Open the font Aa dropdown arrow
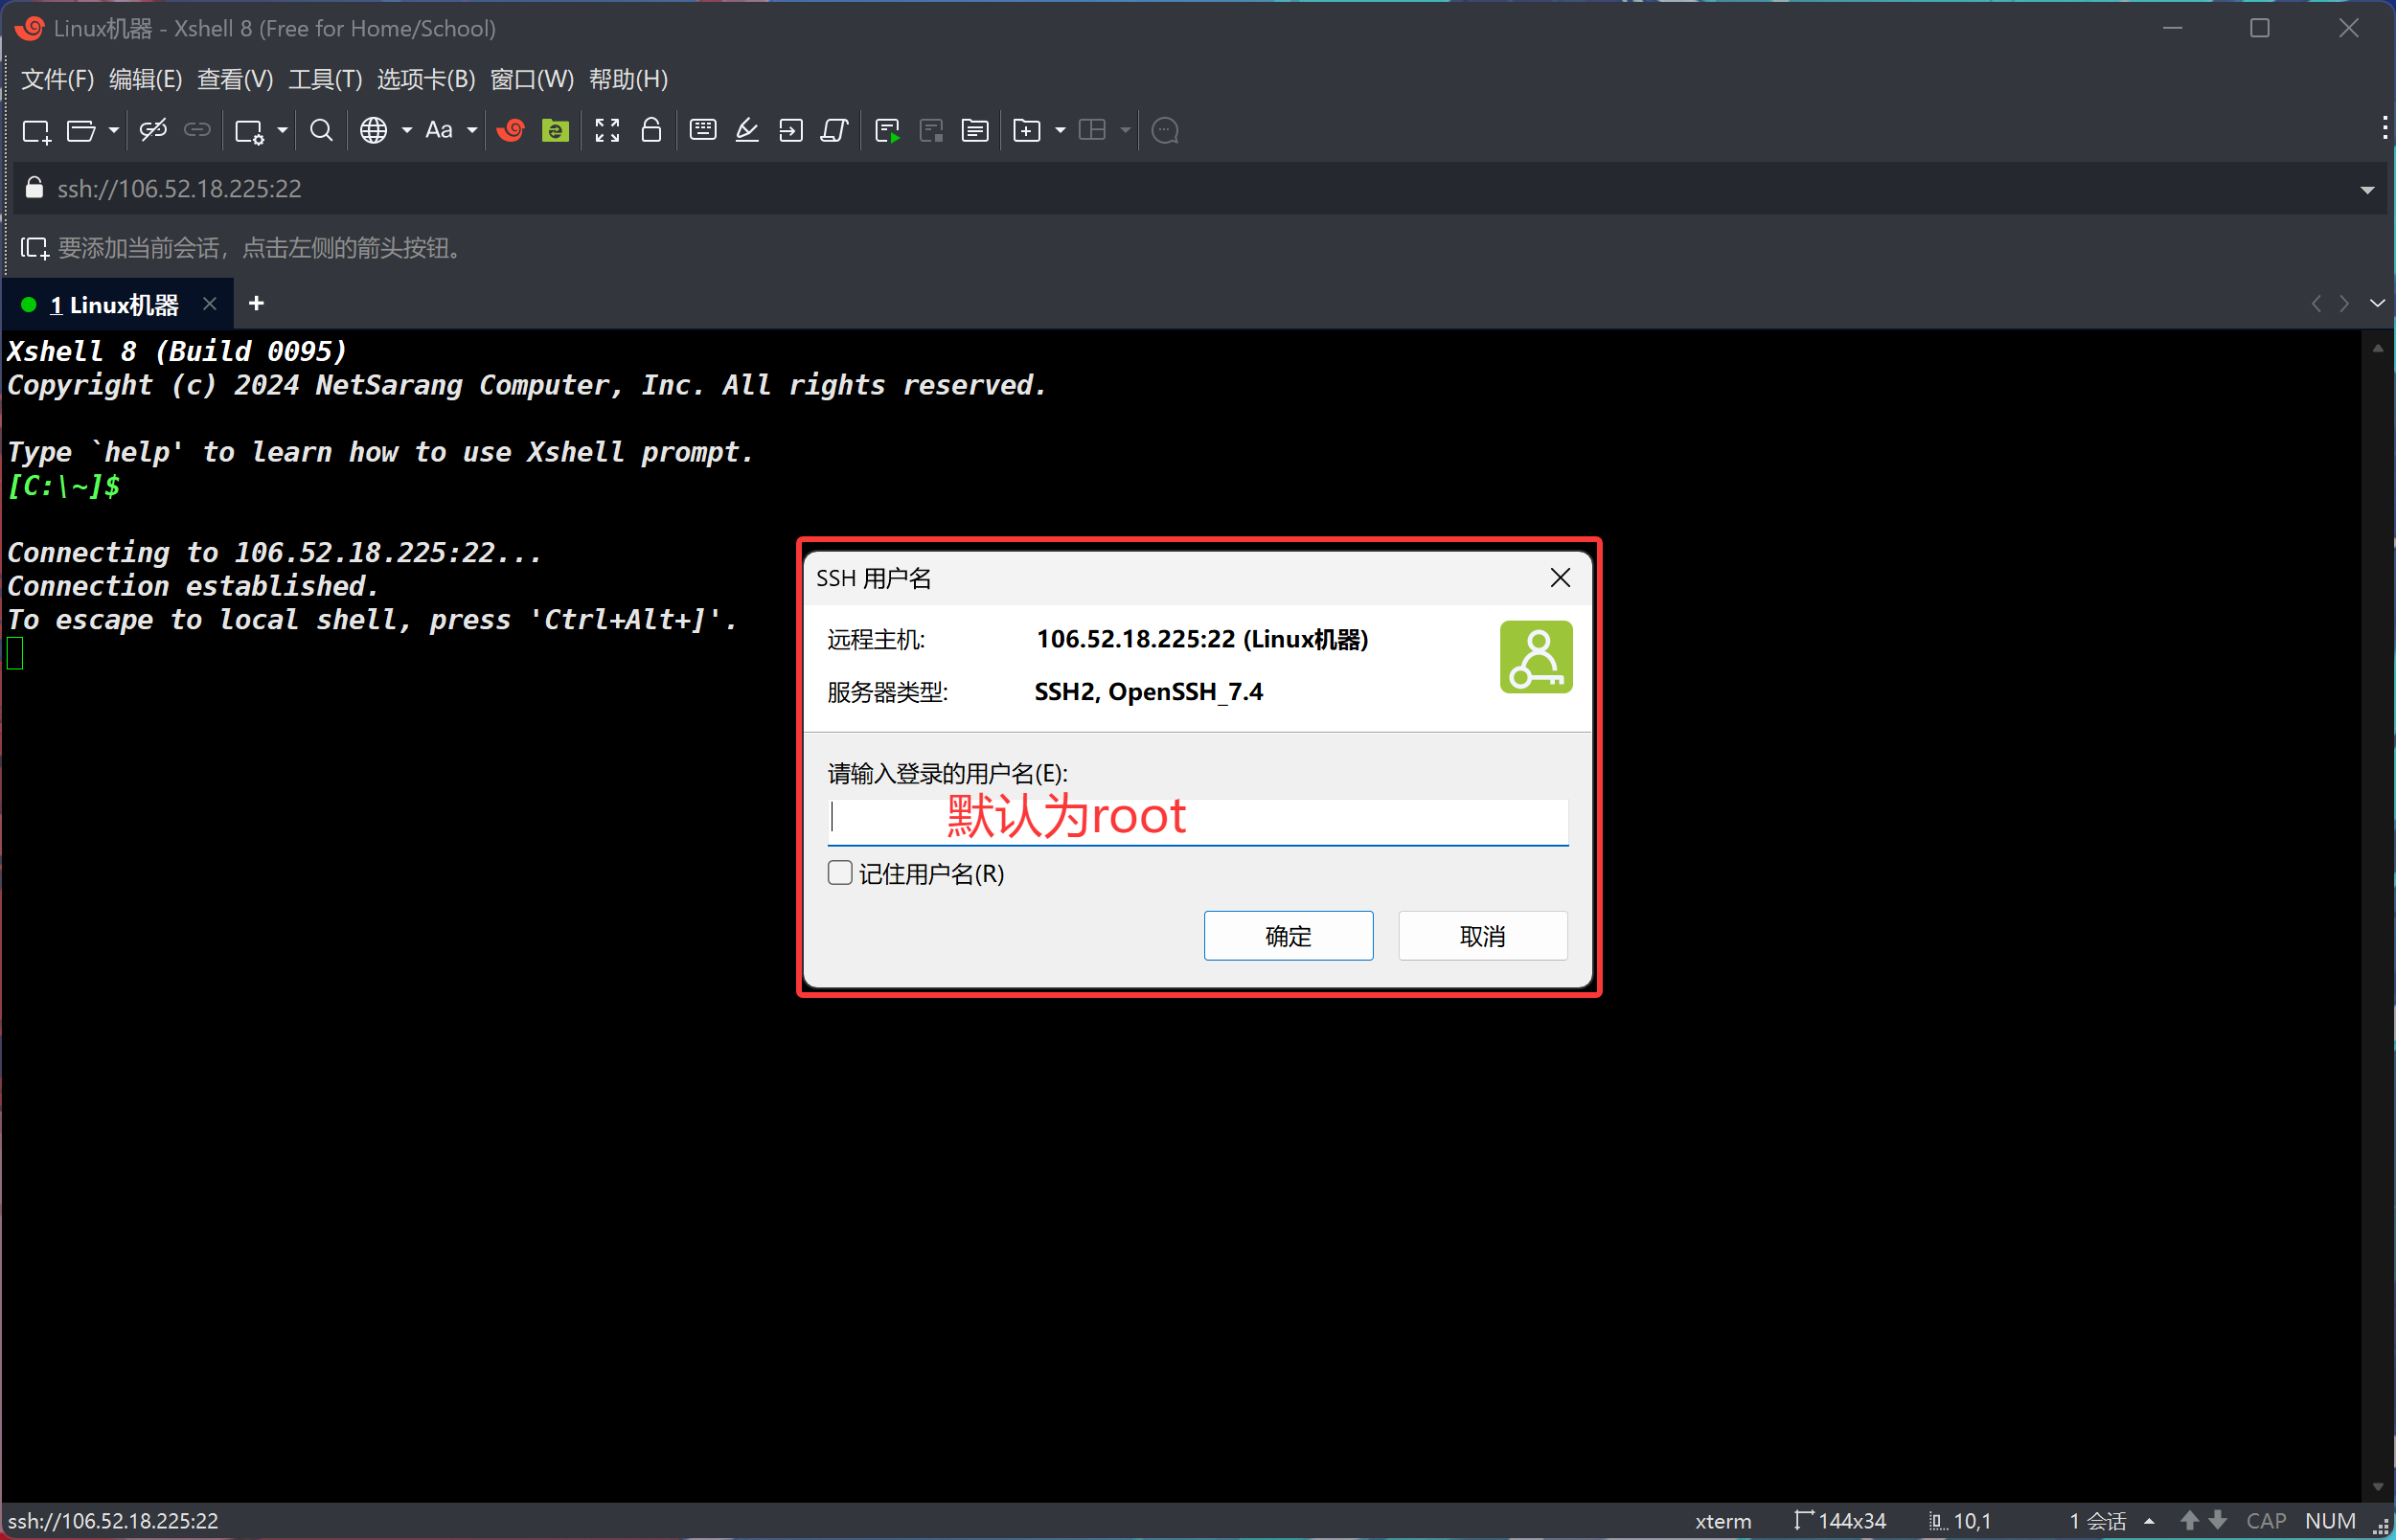The height and width of the screenshot is (1540, 2396). [x=472, y=131]
